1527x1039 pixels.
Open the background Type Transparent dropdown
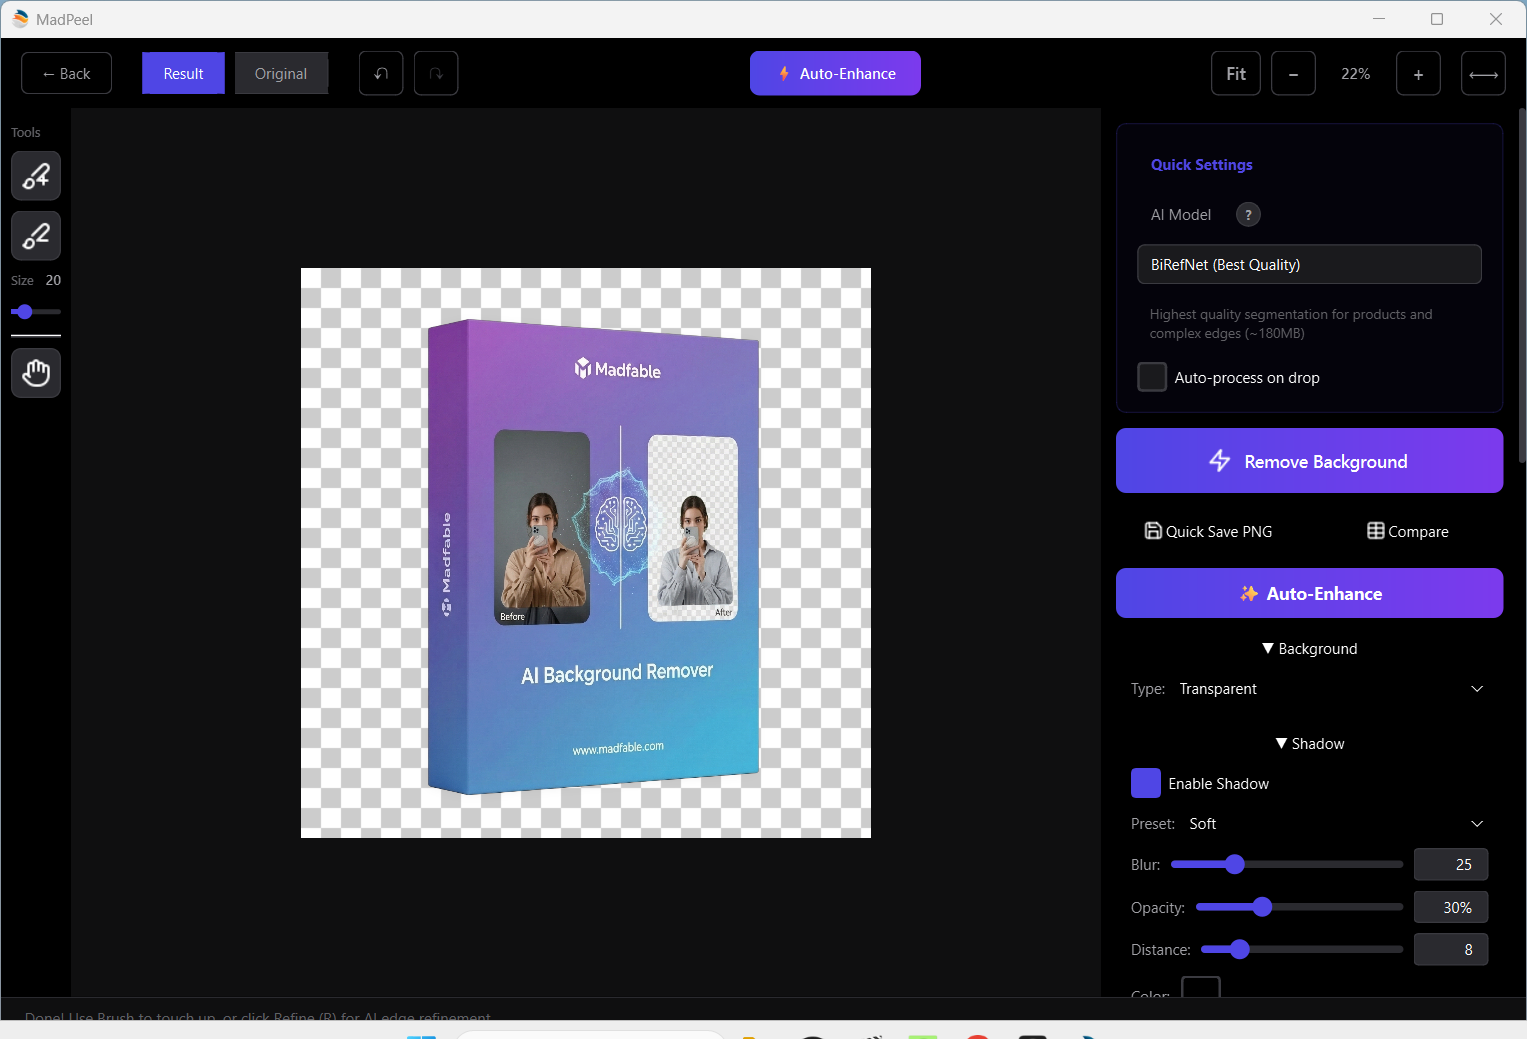(x=1331, y=689)
